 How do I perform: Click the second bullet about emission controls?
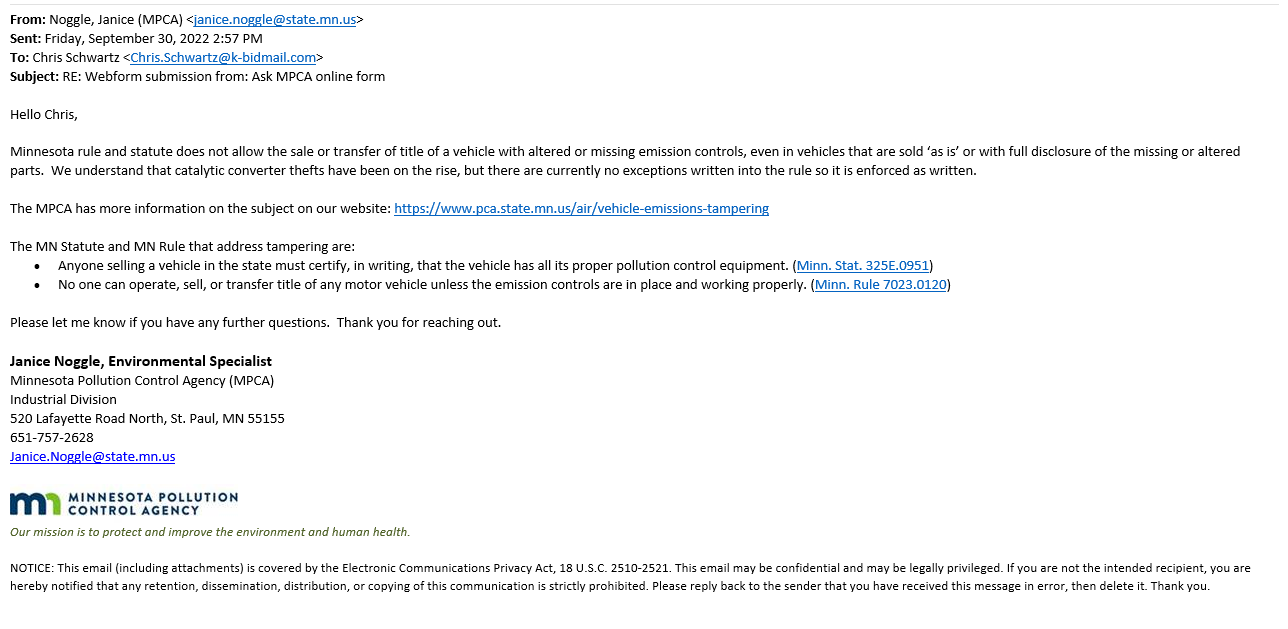click(432, 285)
